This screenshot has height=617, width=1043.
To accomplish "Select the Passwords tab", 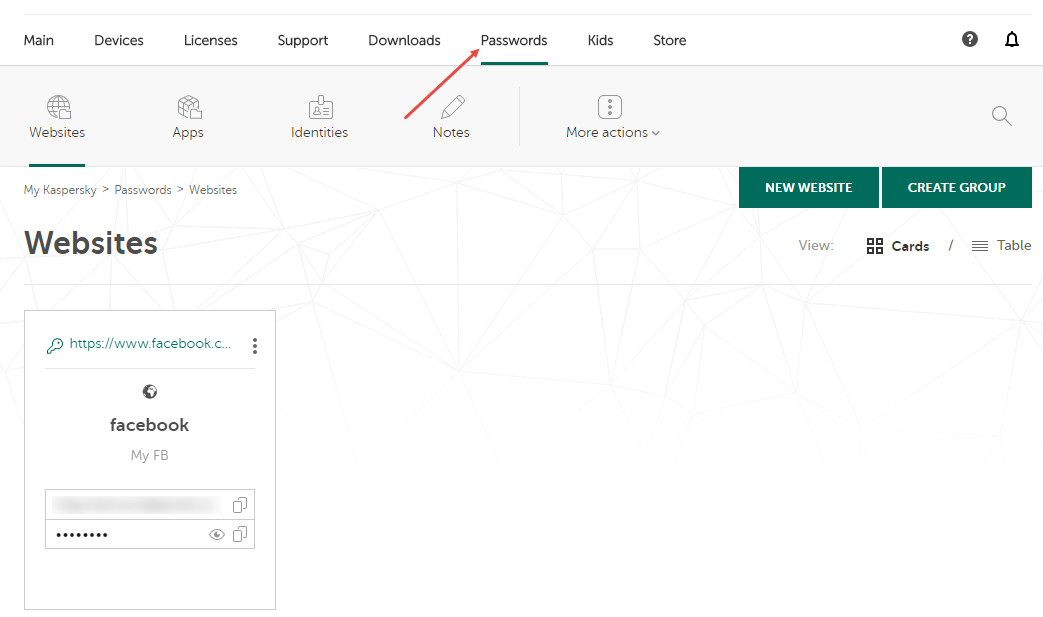I will (514, 41).
